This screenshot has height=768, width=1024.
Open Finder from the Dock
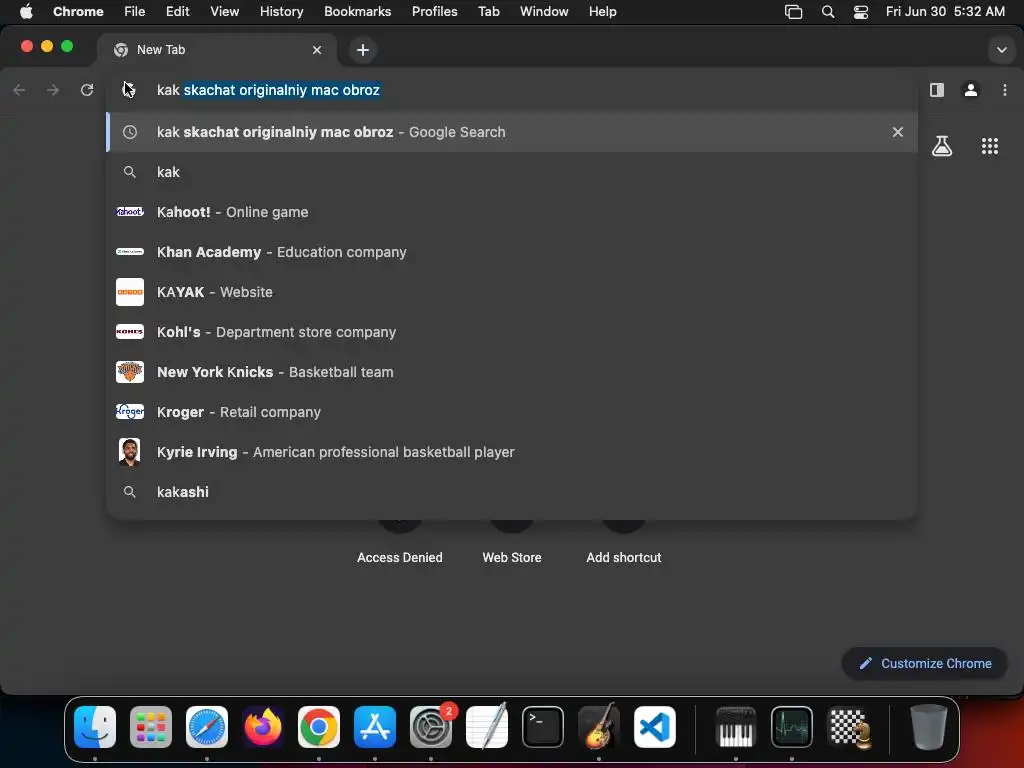pyautogui.click(x=95, y=727)
